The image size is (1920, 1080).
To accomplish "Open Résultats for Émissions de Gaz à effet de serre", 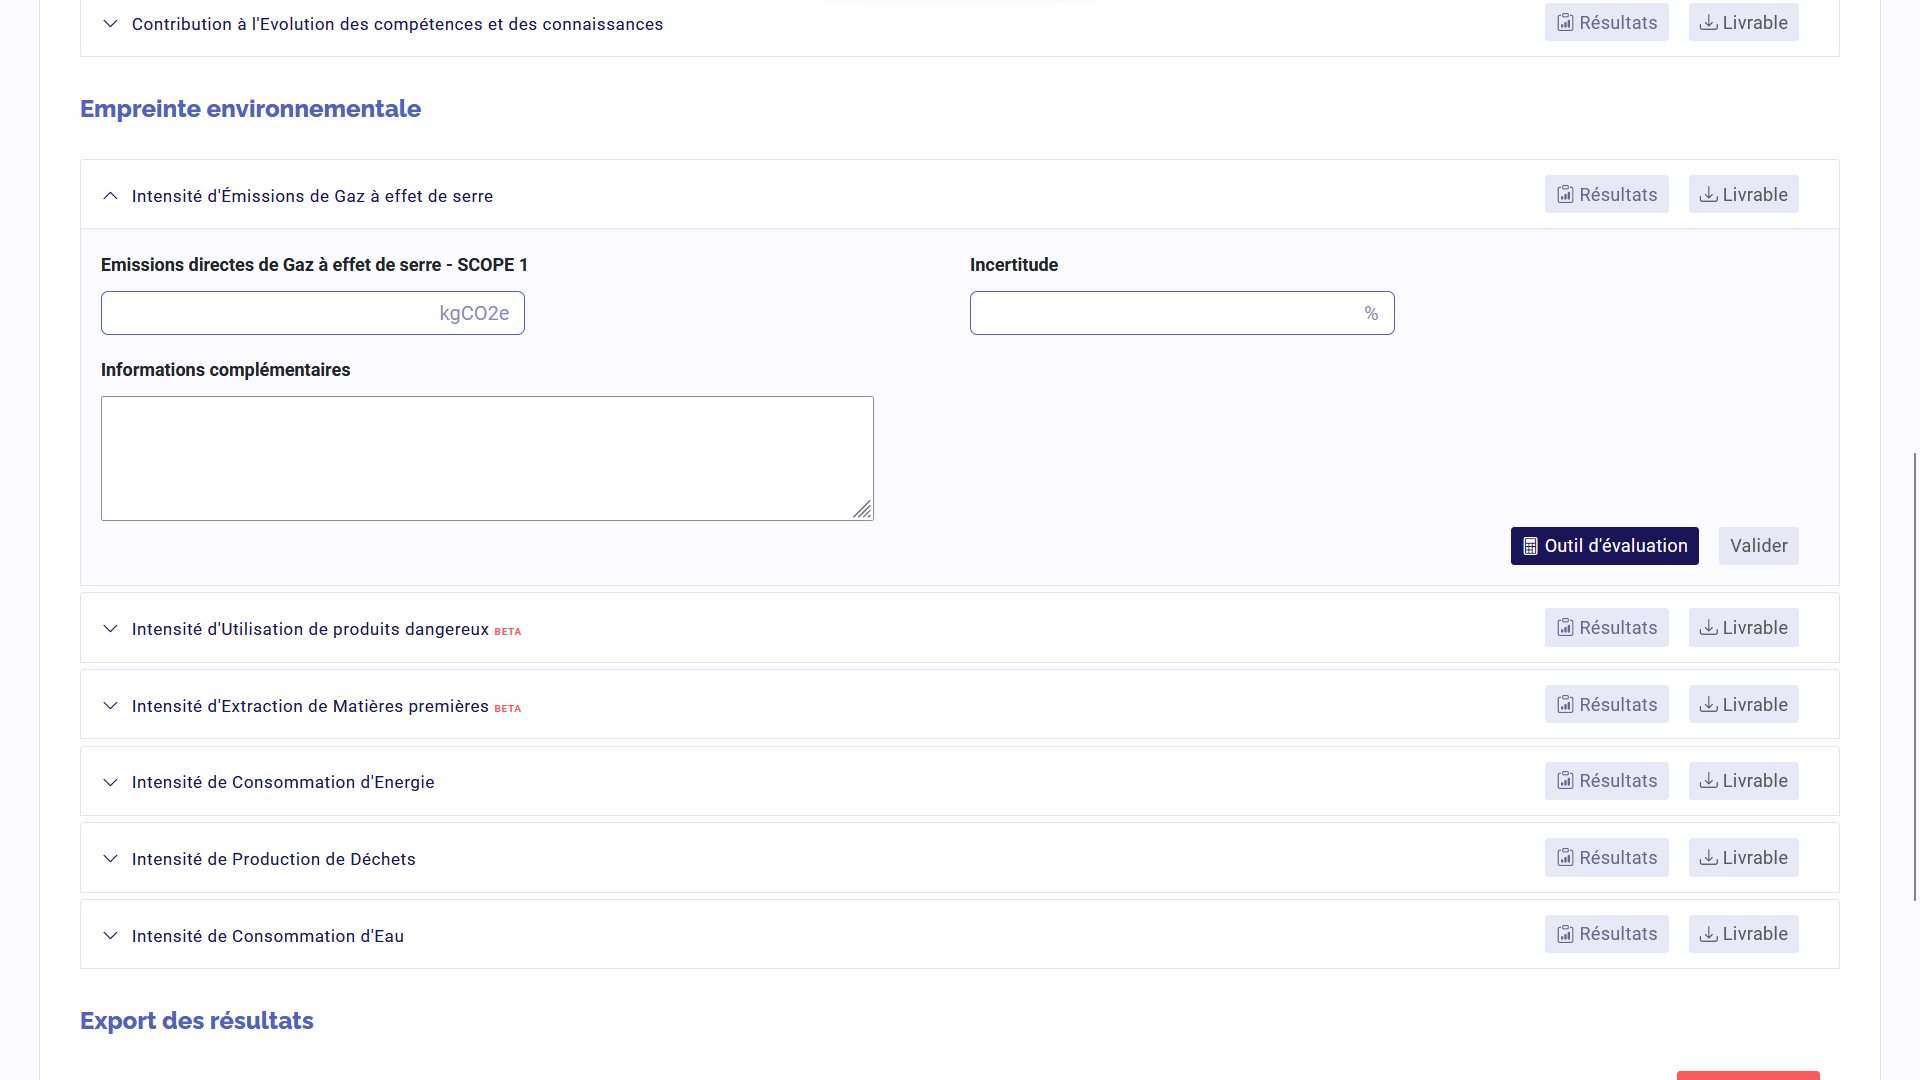I will 1606,195.
